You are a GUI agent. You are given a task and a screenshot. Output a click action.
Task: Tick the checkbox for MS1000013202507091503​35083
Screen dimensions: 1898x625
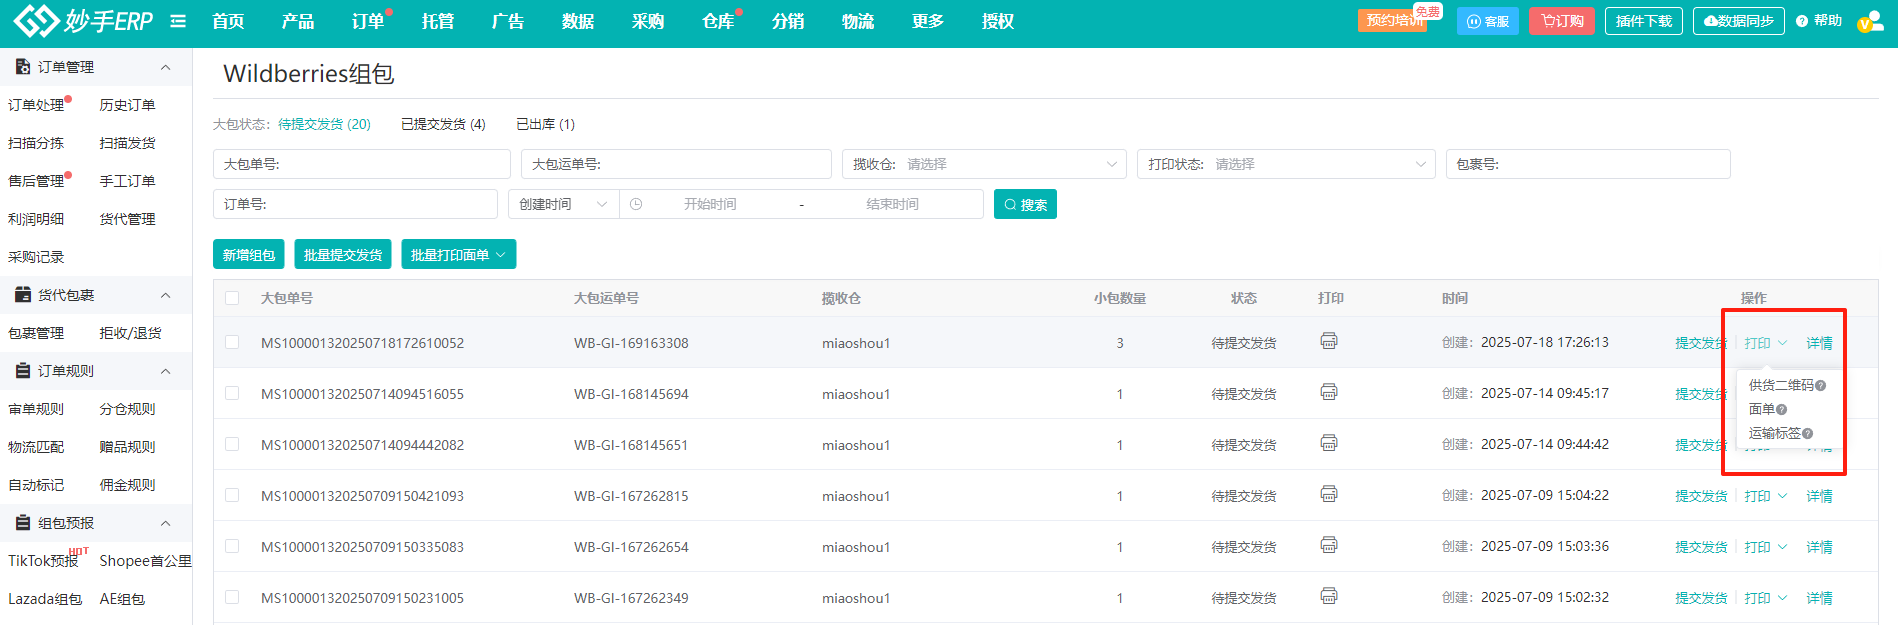pyautogui.click(x=232, y=546)
